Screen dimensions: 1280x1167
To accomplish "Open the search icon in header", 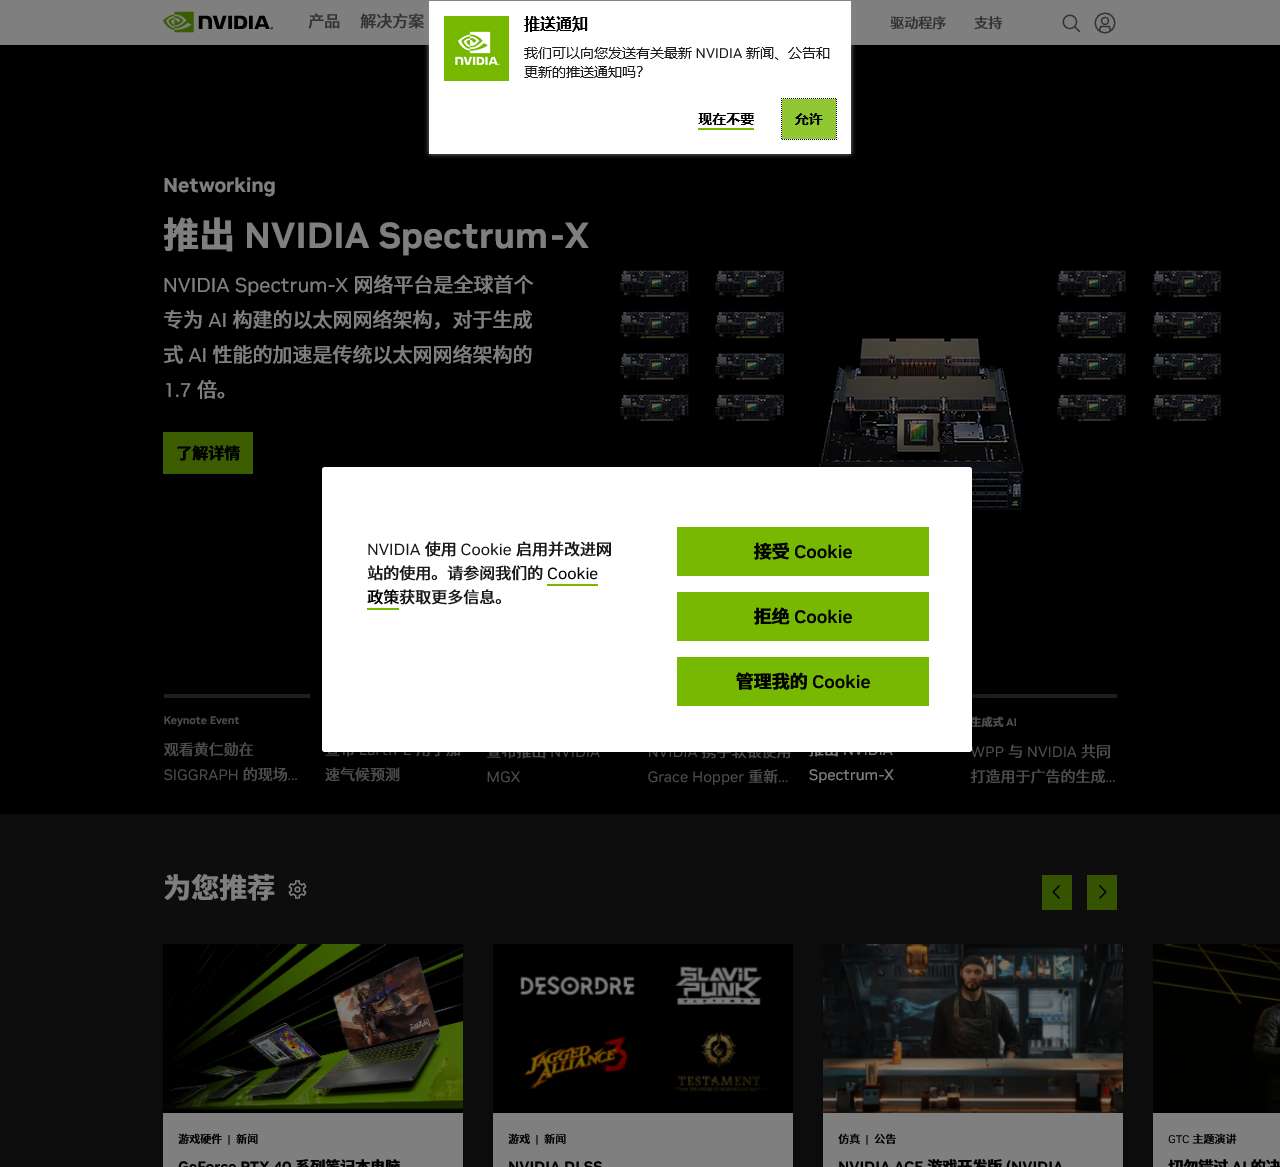I will point(1071,23).
